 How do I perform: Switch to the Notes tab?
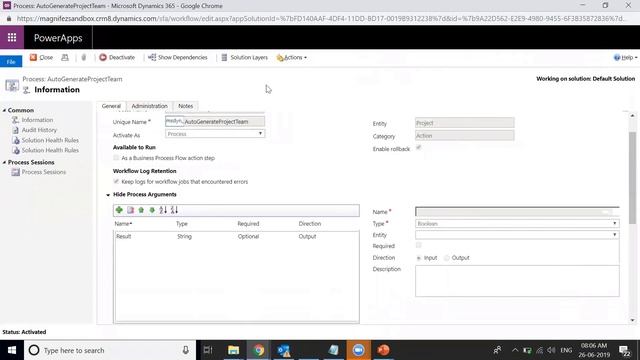(186, 106)
